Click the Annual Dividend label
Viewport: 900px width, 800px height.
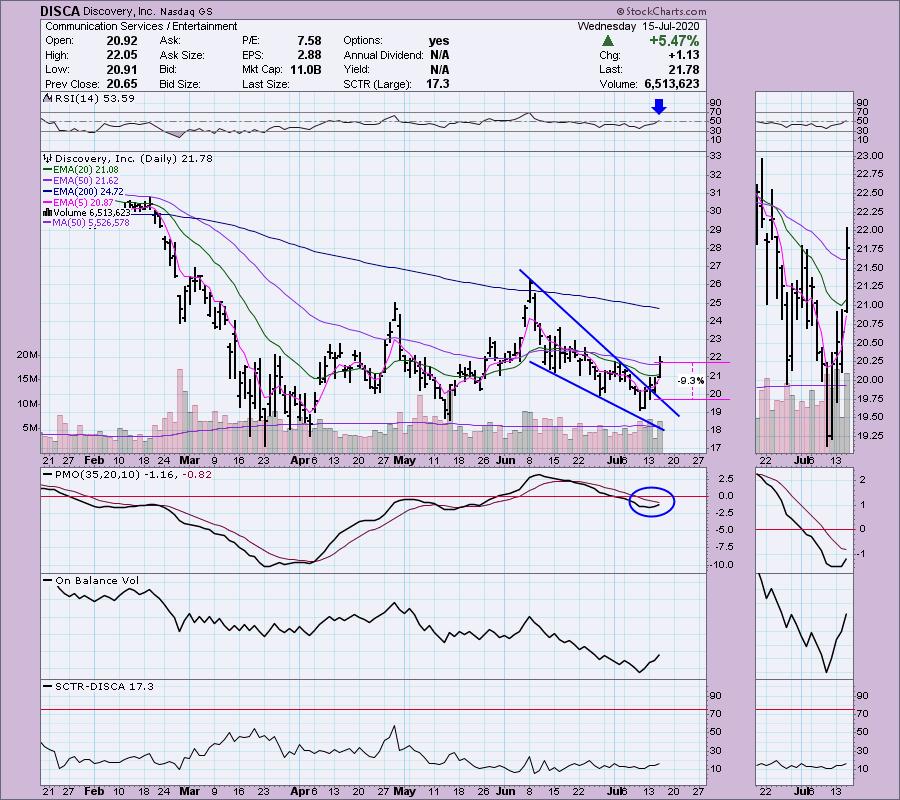coord(383,55)
